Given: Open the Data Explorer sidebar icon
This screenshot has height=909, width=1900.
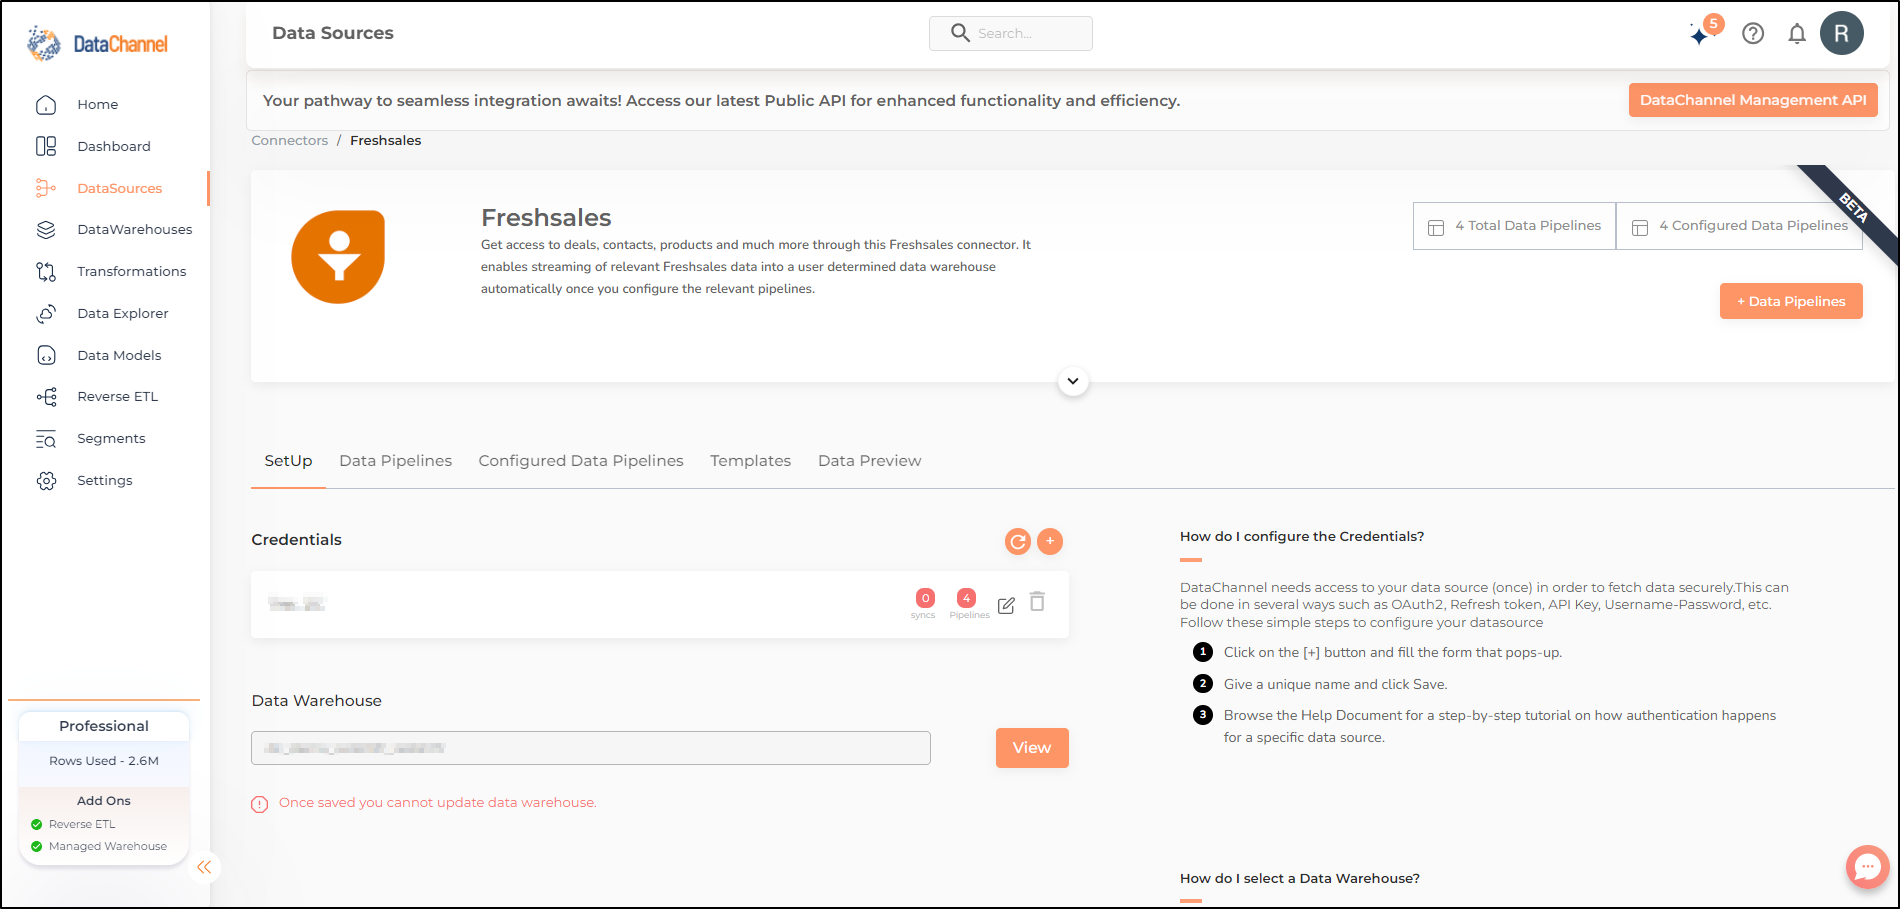Looking at the screenshot, I should click(46, 313).
